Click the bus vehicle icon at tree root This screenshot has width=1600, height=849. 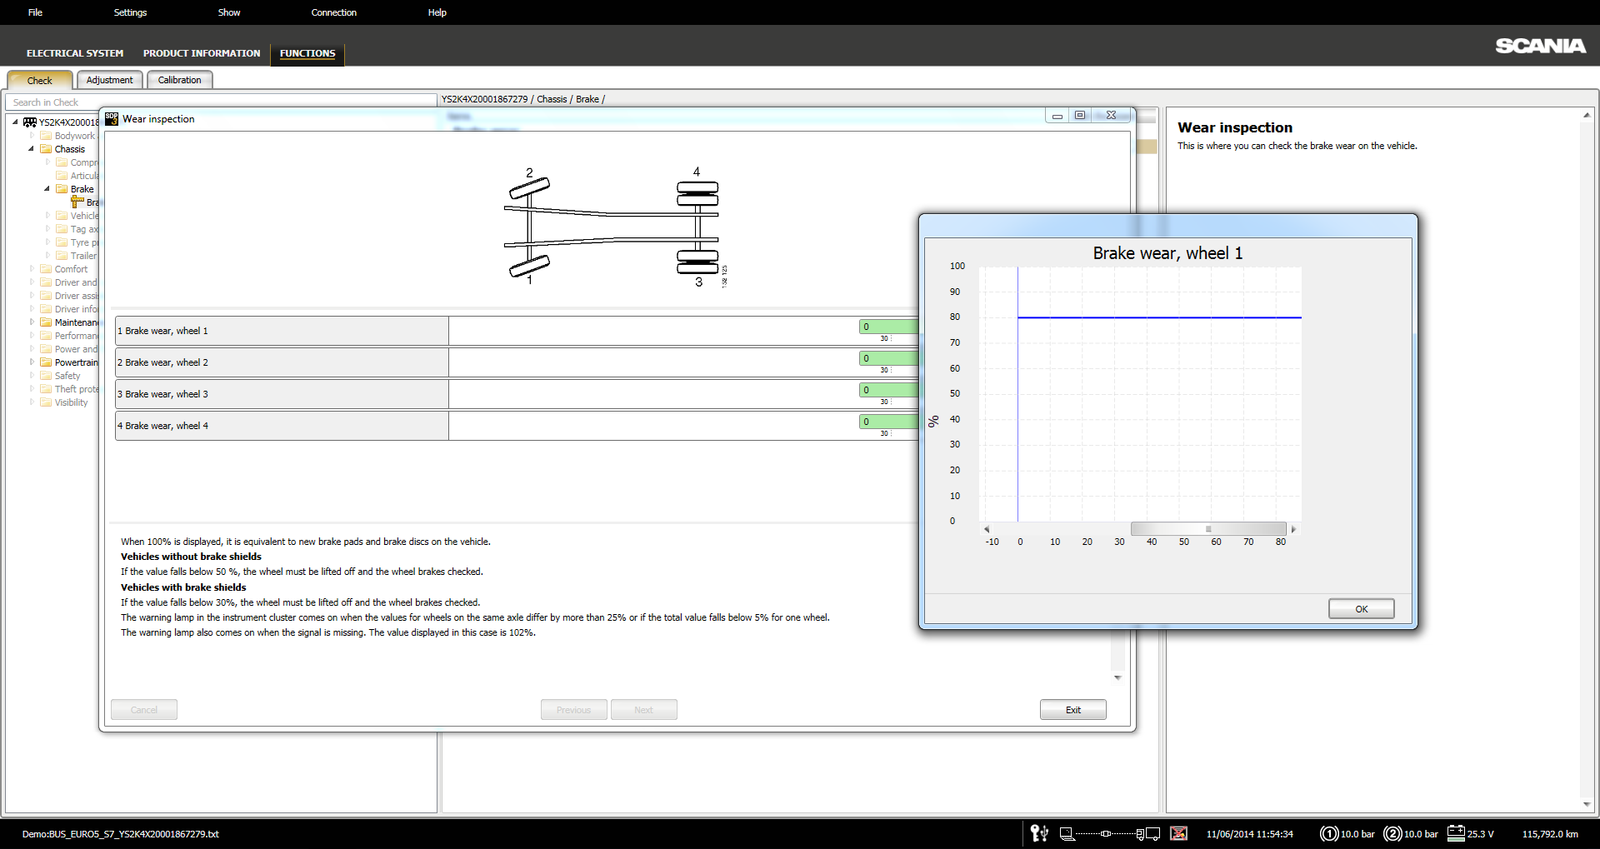[30, 122]
